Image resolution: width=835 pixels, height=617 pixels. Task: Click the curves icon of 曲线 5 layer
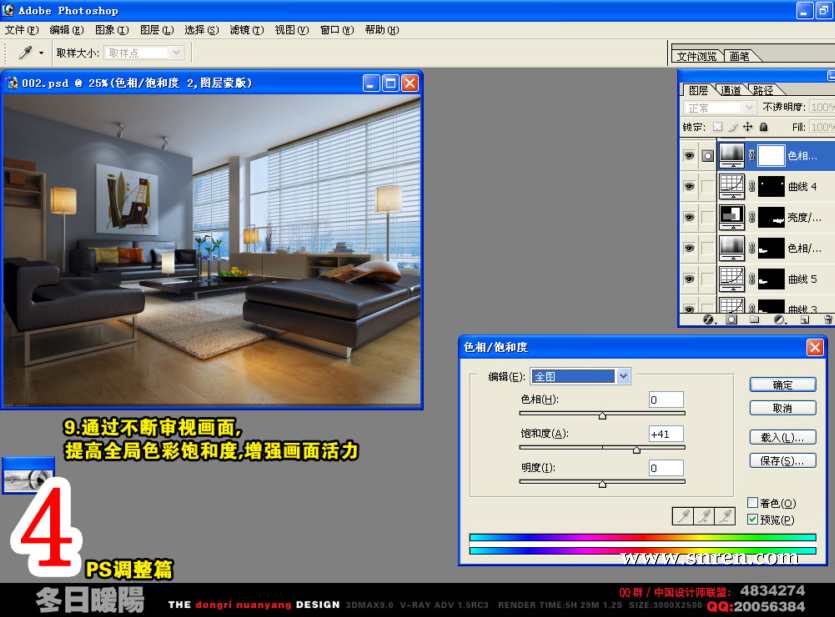click(x=732, y=279)
